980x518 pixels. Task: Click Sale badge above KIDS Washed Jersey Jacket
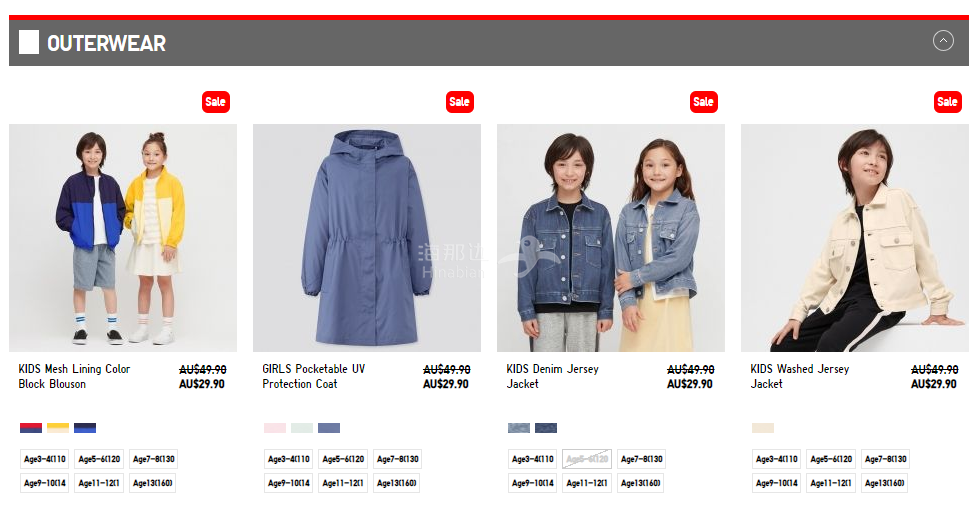[x=948, y=102]
